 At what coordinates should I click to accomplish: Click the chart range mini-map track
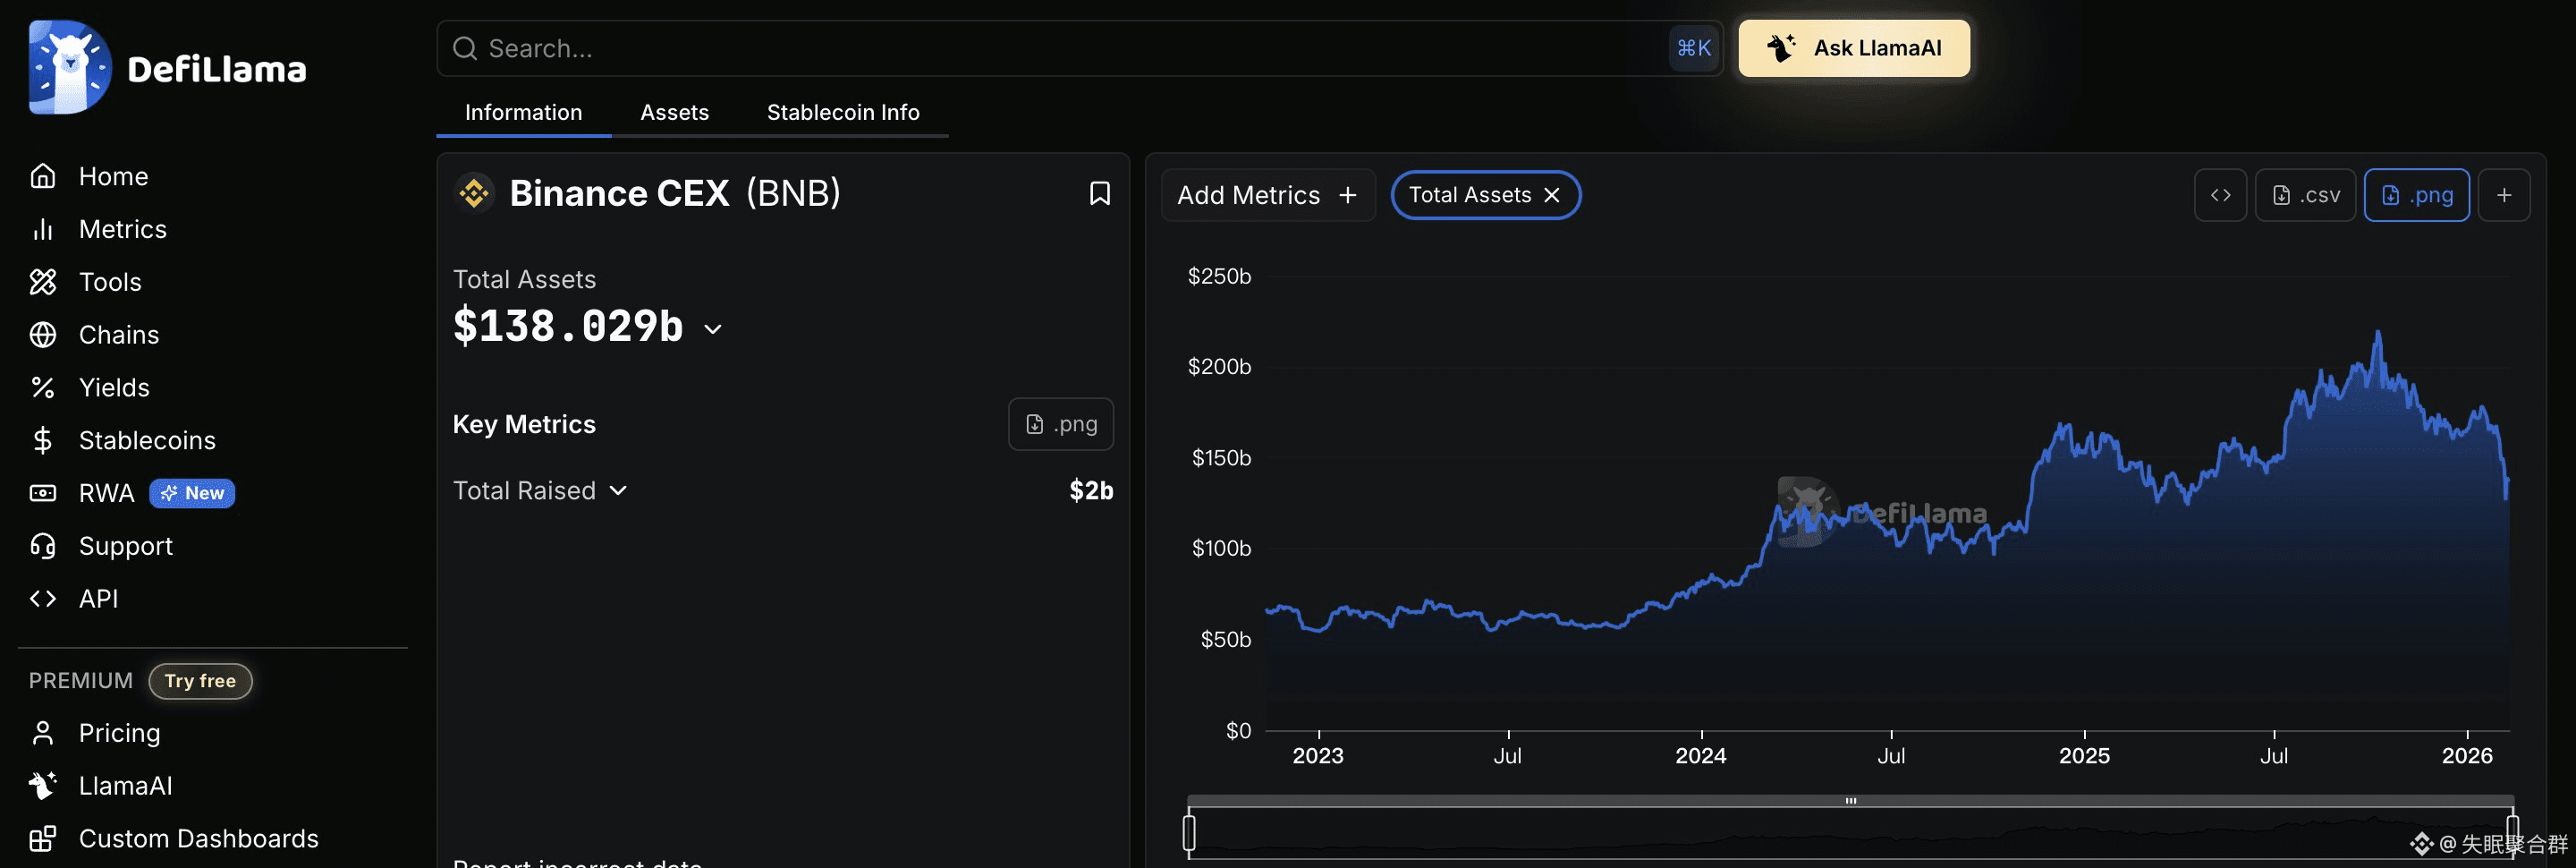click(x=1851, y=832)
